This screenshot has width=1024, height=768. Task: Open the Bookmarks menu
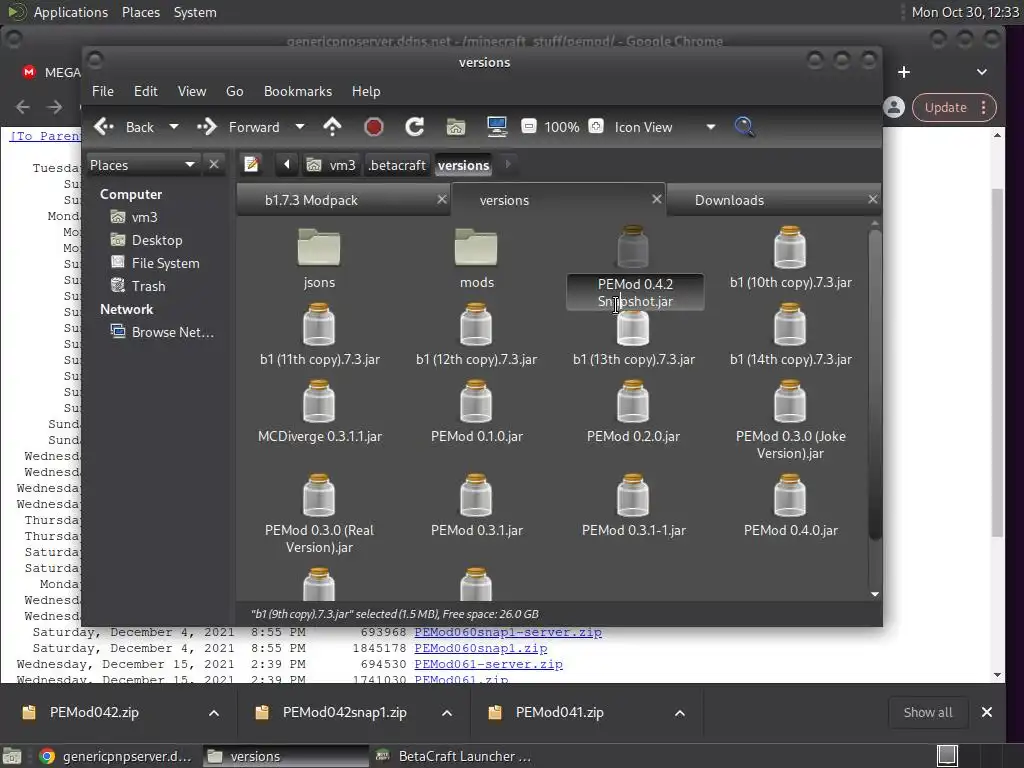point(298,91)
